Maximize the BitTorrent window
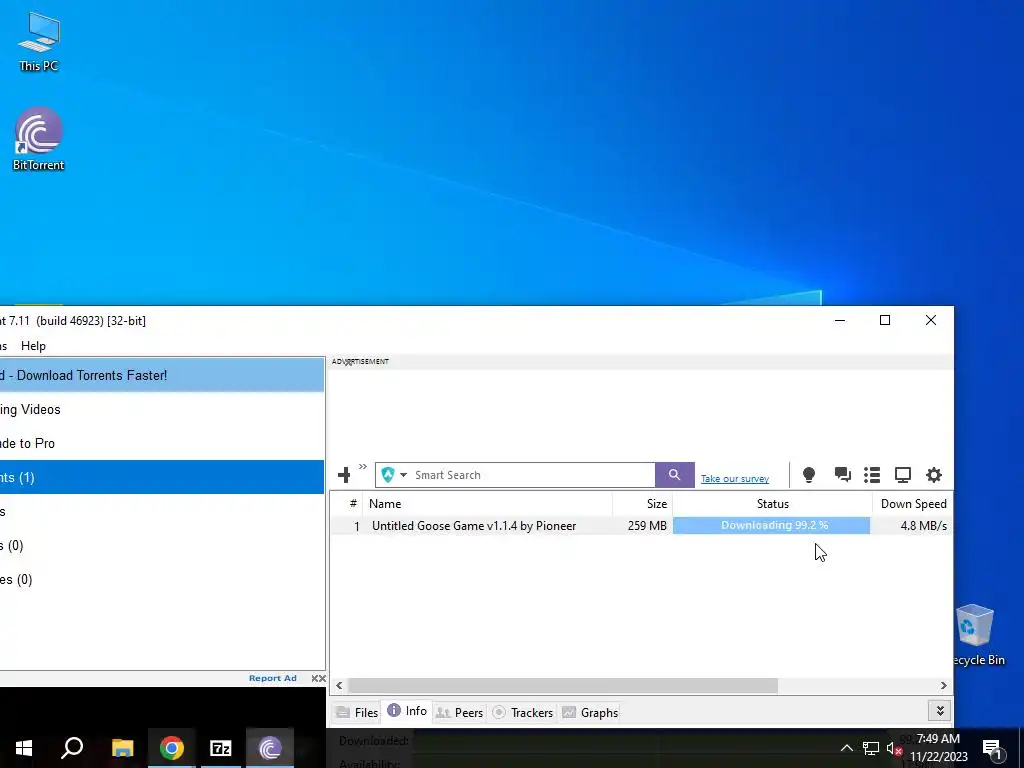The height and width of the screenshot is (768, 1024). 885,320
